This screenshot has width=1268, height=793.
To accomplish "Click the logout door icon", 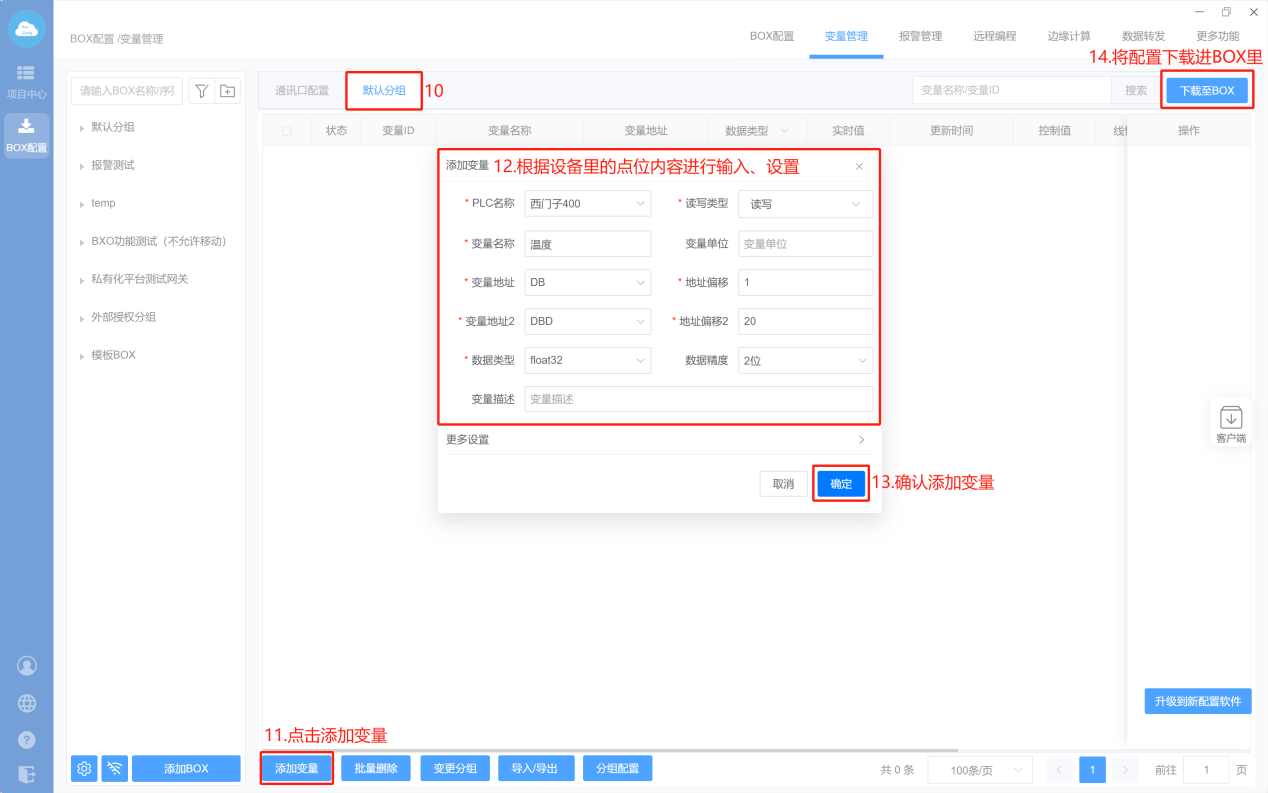I will (x=27, y=774).
